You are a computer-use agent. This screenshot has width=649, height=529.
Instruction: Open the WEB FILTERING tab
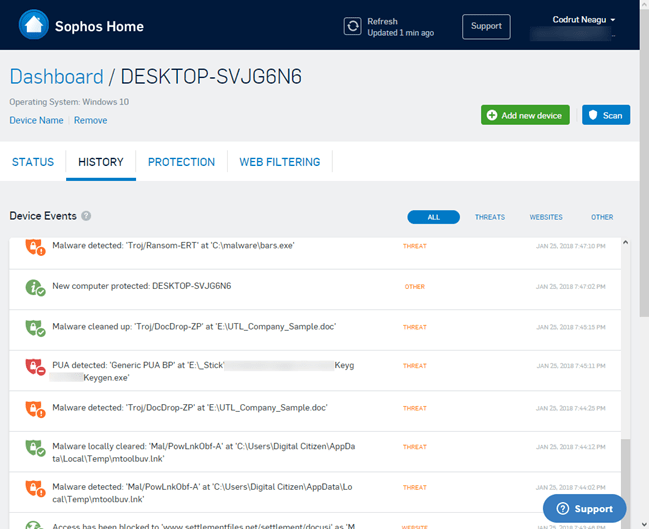coord(279,162)
